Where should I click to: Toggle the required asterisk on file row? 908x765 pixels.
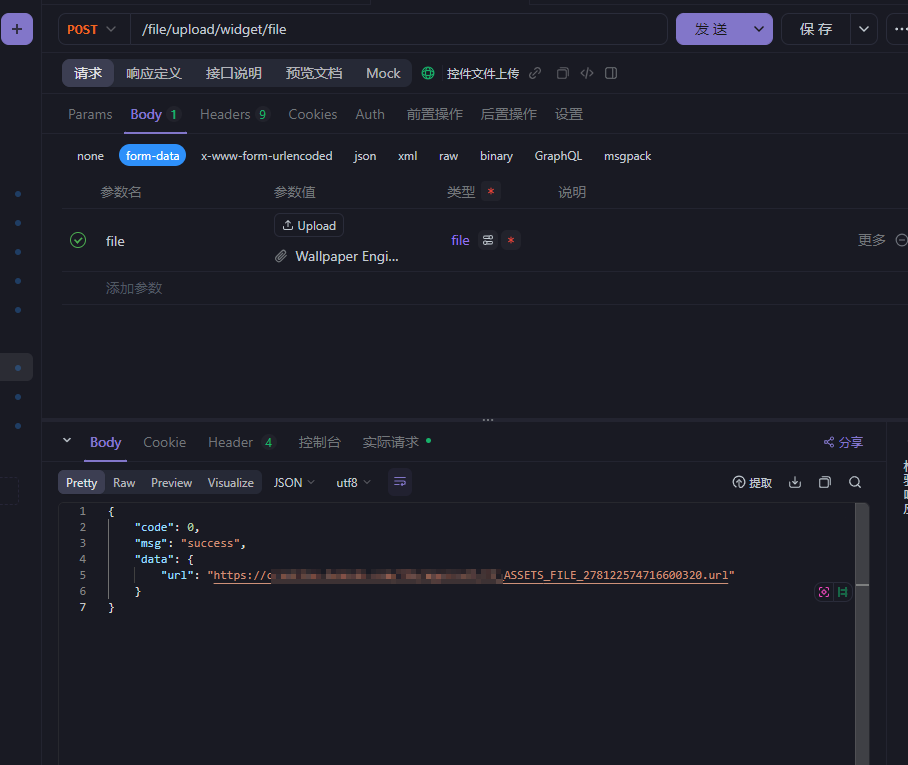tap(511, 240)
